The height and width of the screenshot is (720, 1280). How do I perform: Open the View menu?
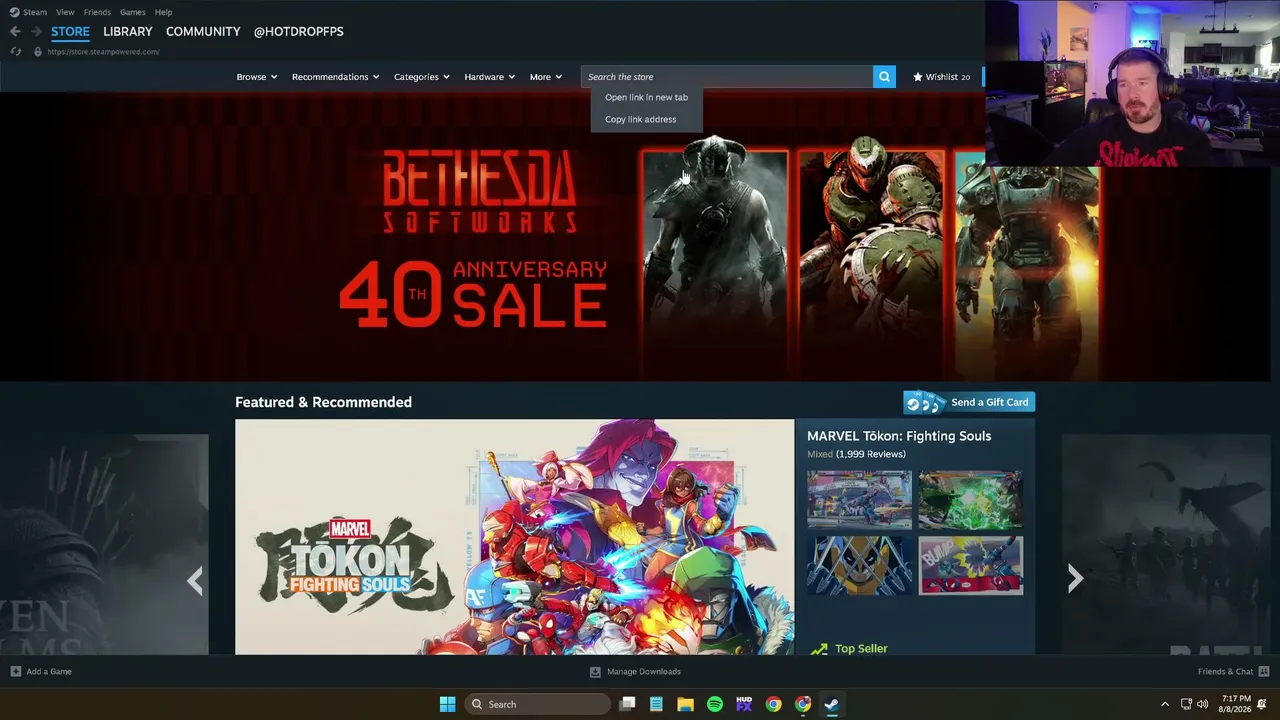[65, 12]
